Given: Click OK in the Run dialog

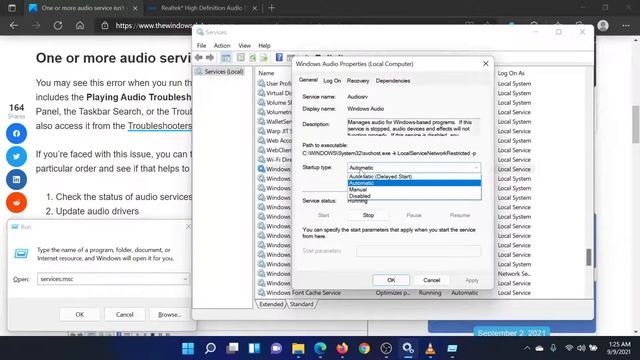Looking at the screenshot, I should coord(80,315).
